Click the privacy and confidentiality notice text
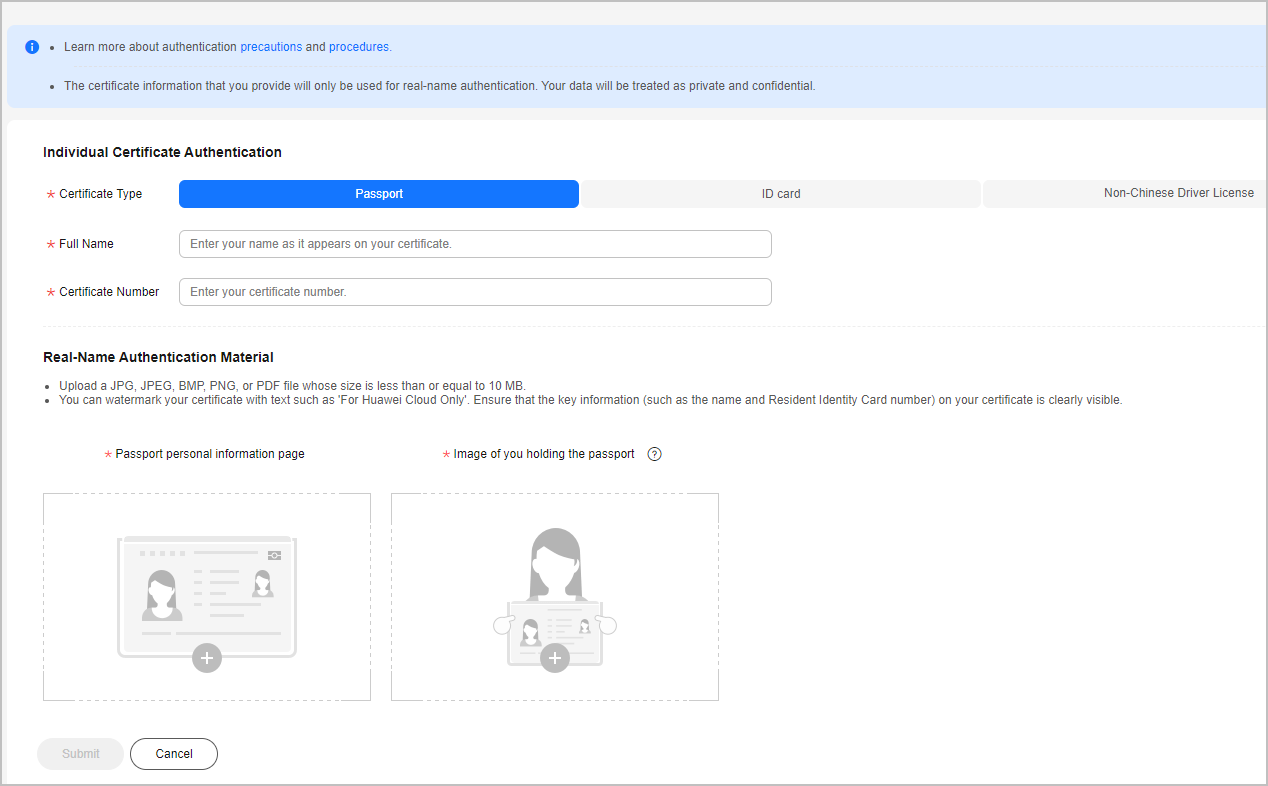This screenshot has height=786, width=1268. [x=440, y=86]
